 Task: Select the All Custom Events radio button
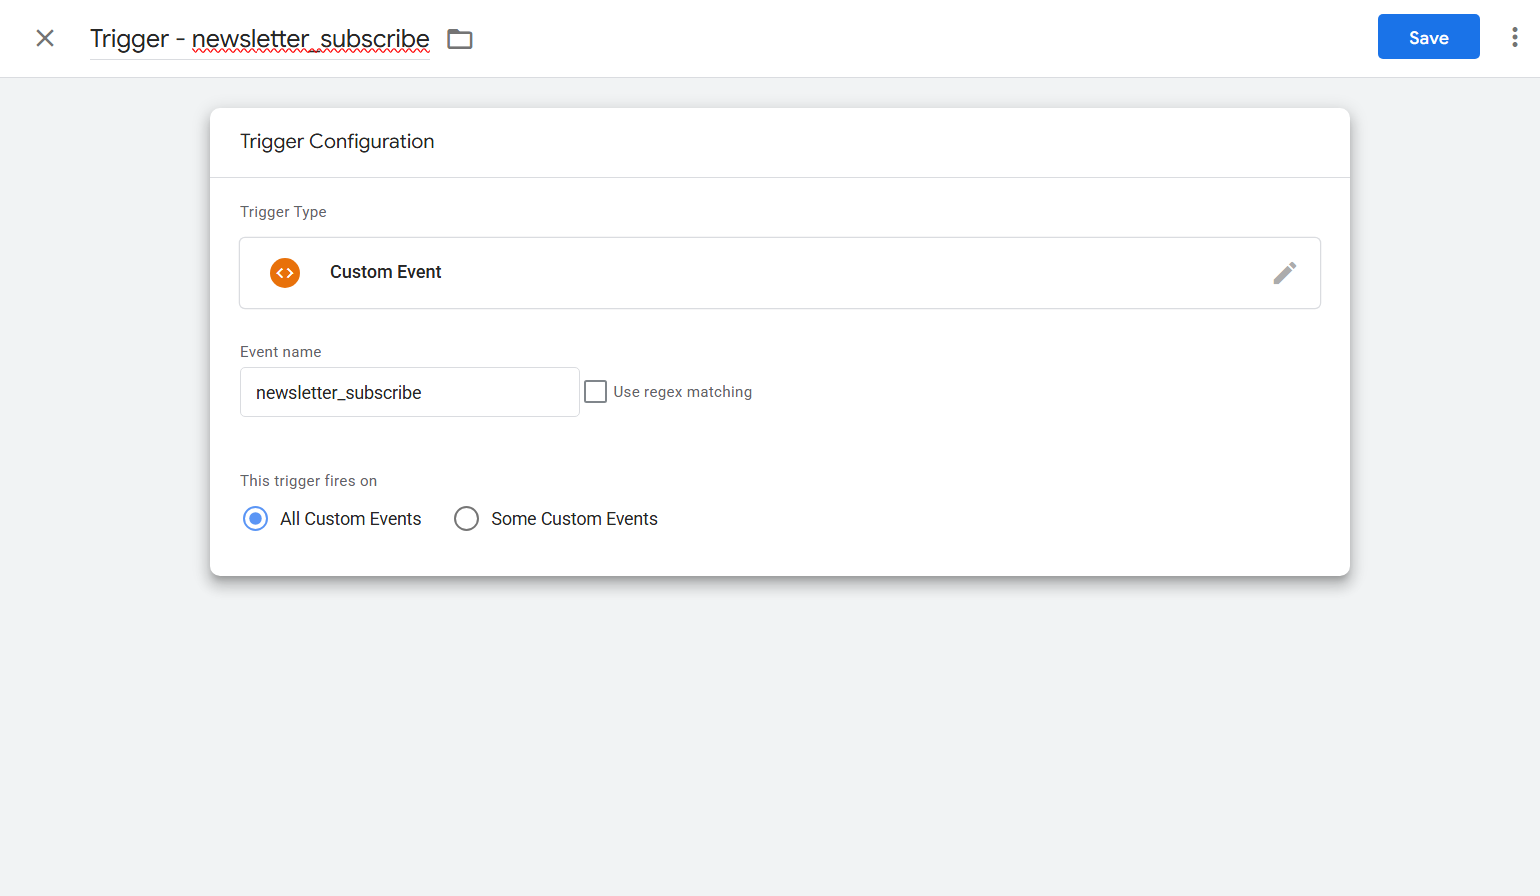255,518
